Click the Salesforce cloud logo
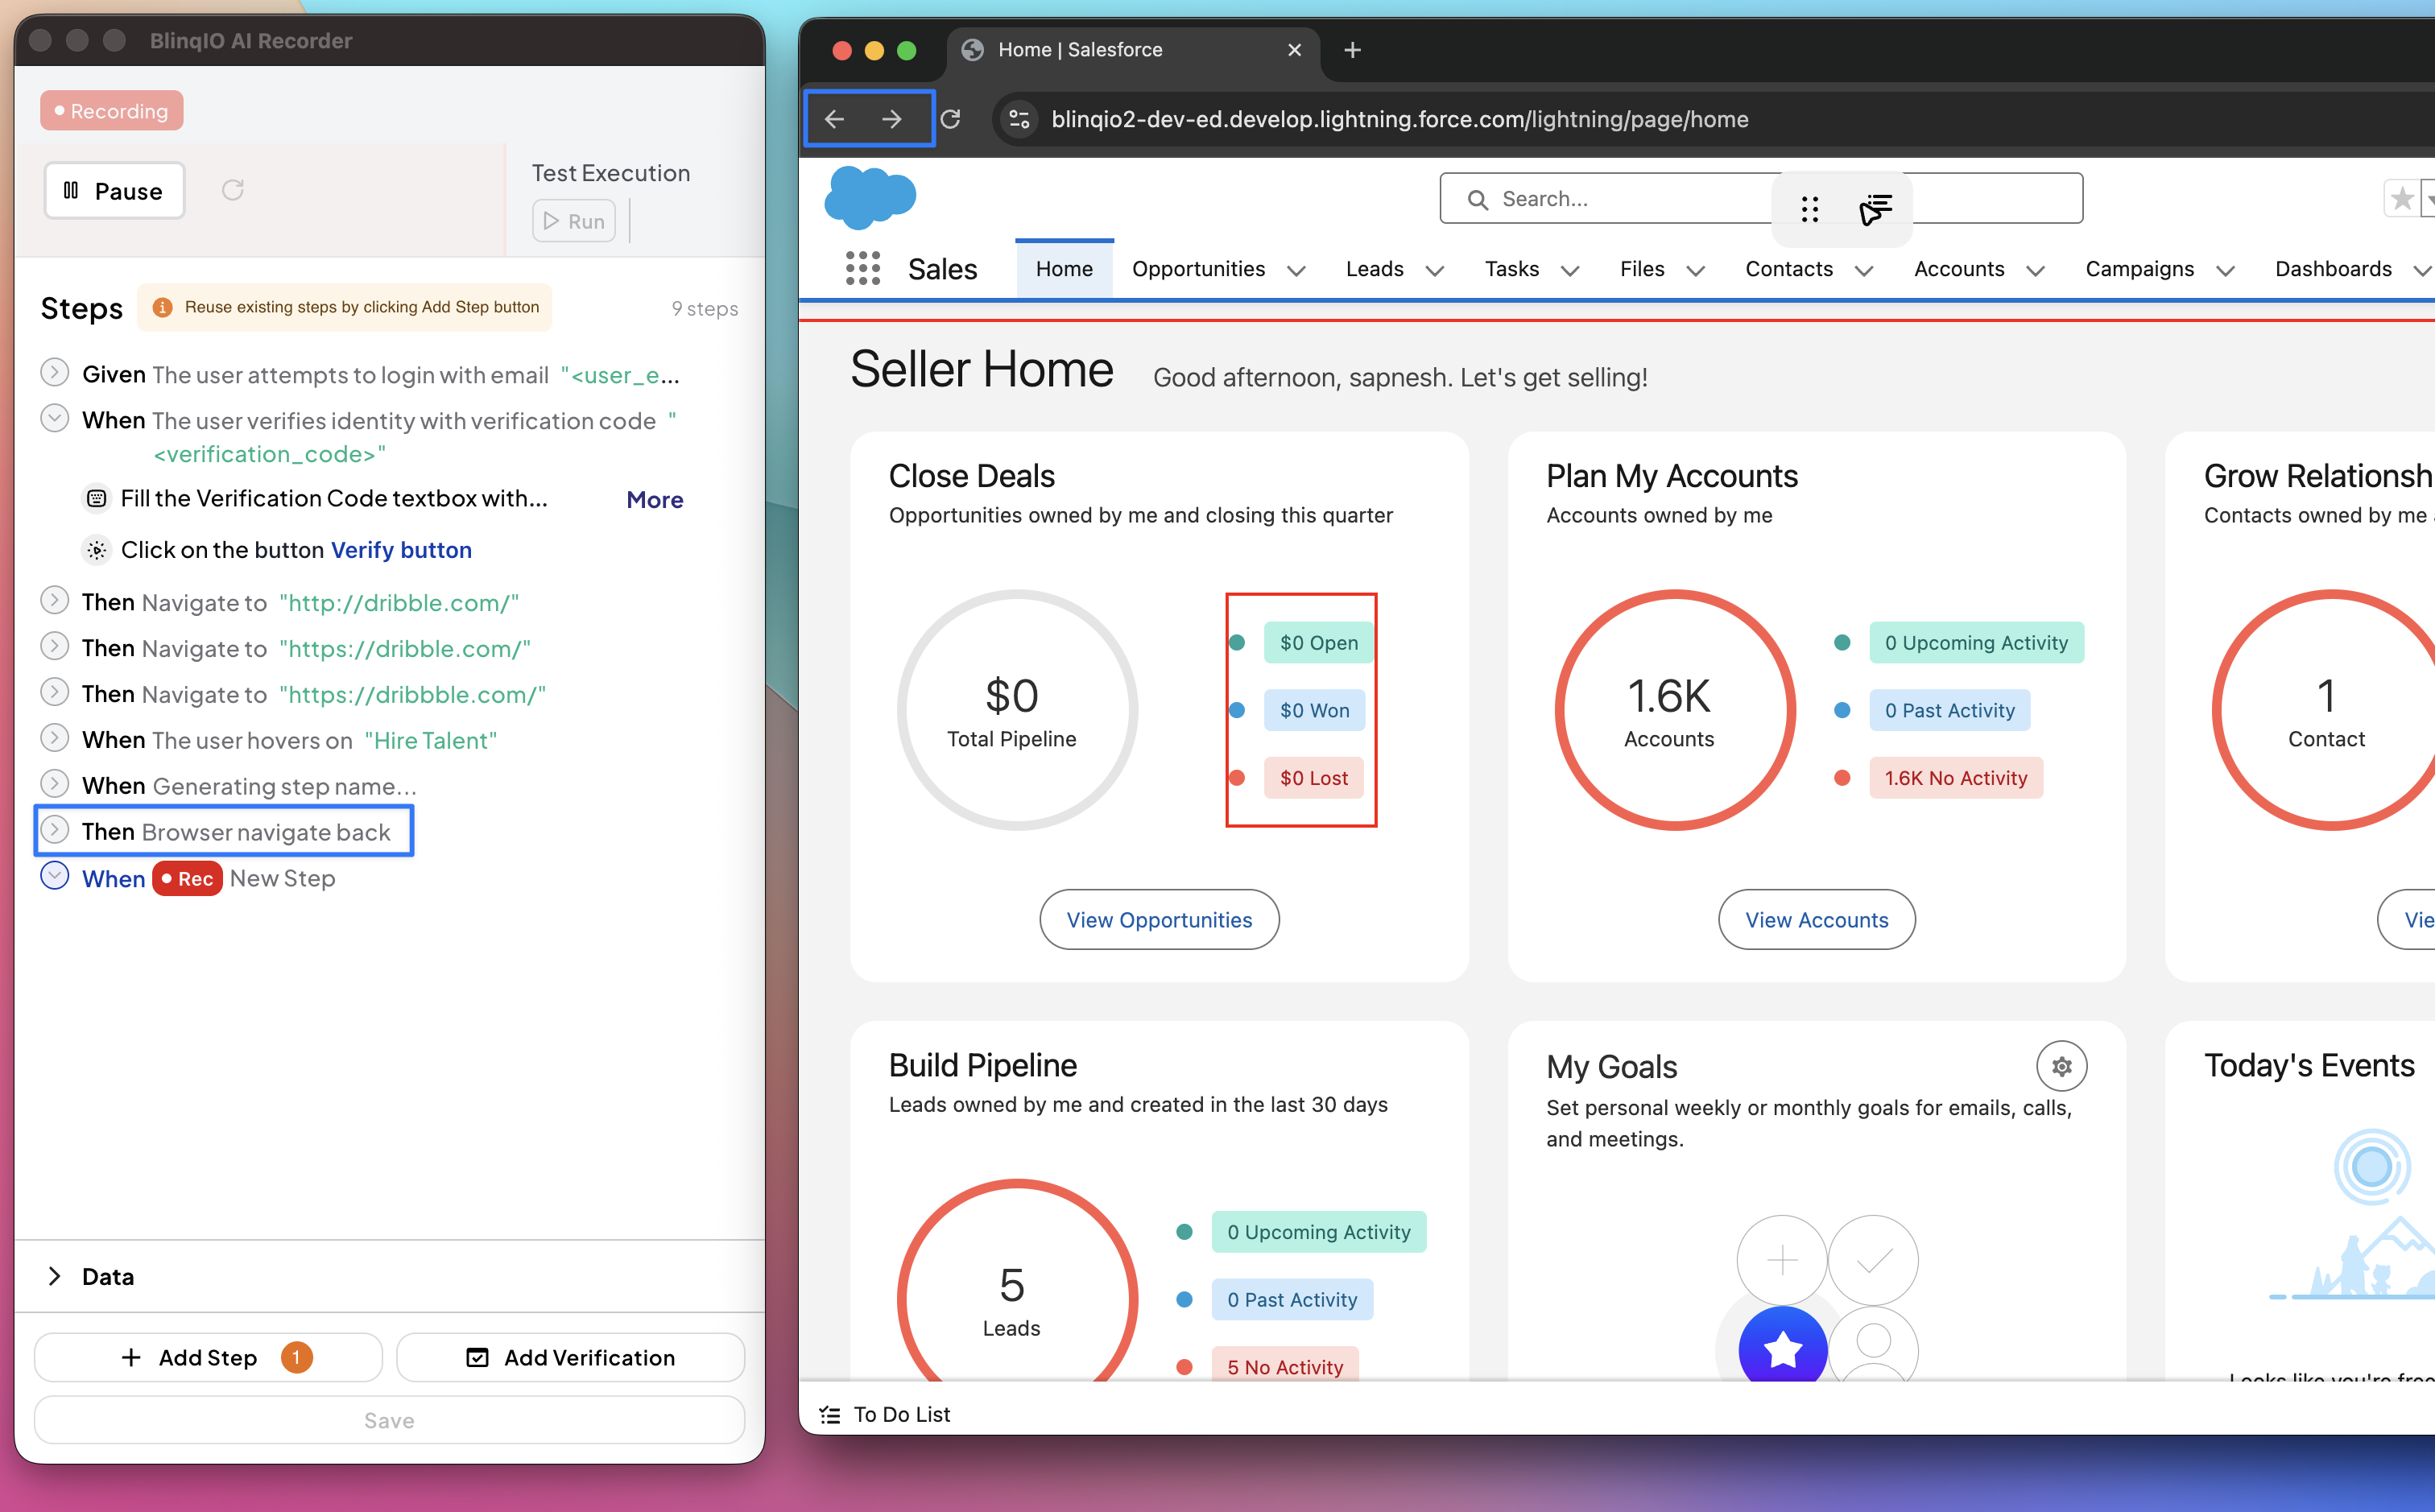Image resolution: width=2435 pixels, height=1512 pixels. click(x=870, y=197)
